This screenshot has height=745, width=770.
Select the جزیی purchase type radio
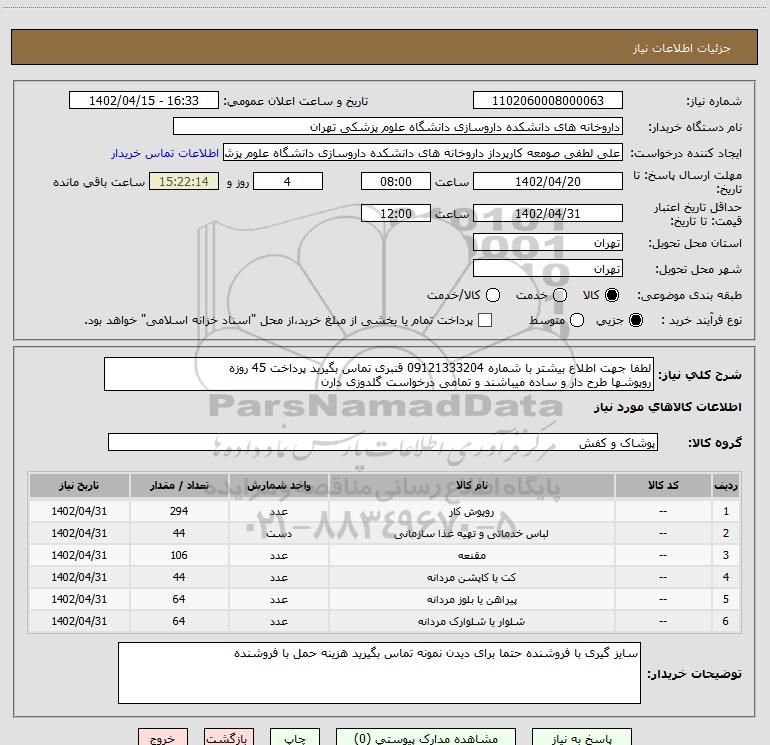coord(636,320)
